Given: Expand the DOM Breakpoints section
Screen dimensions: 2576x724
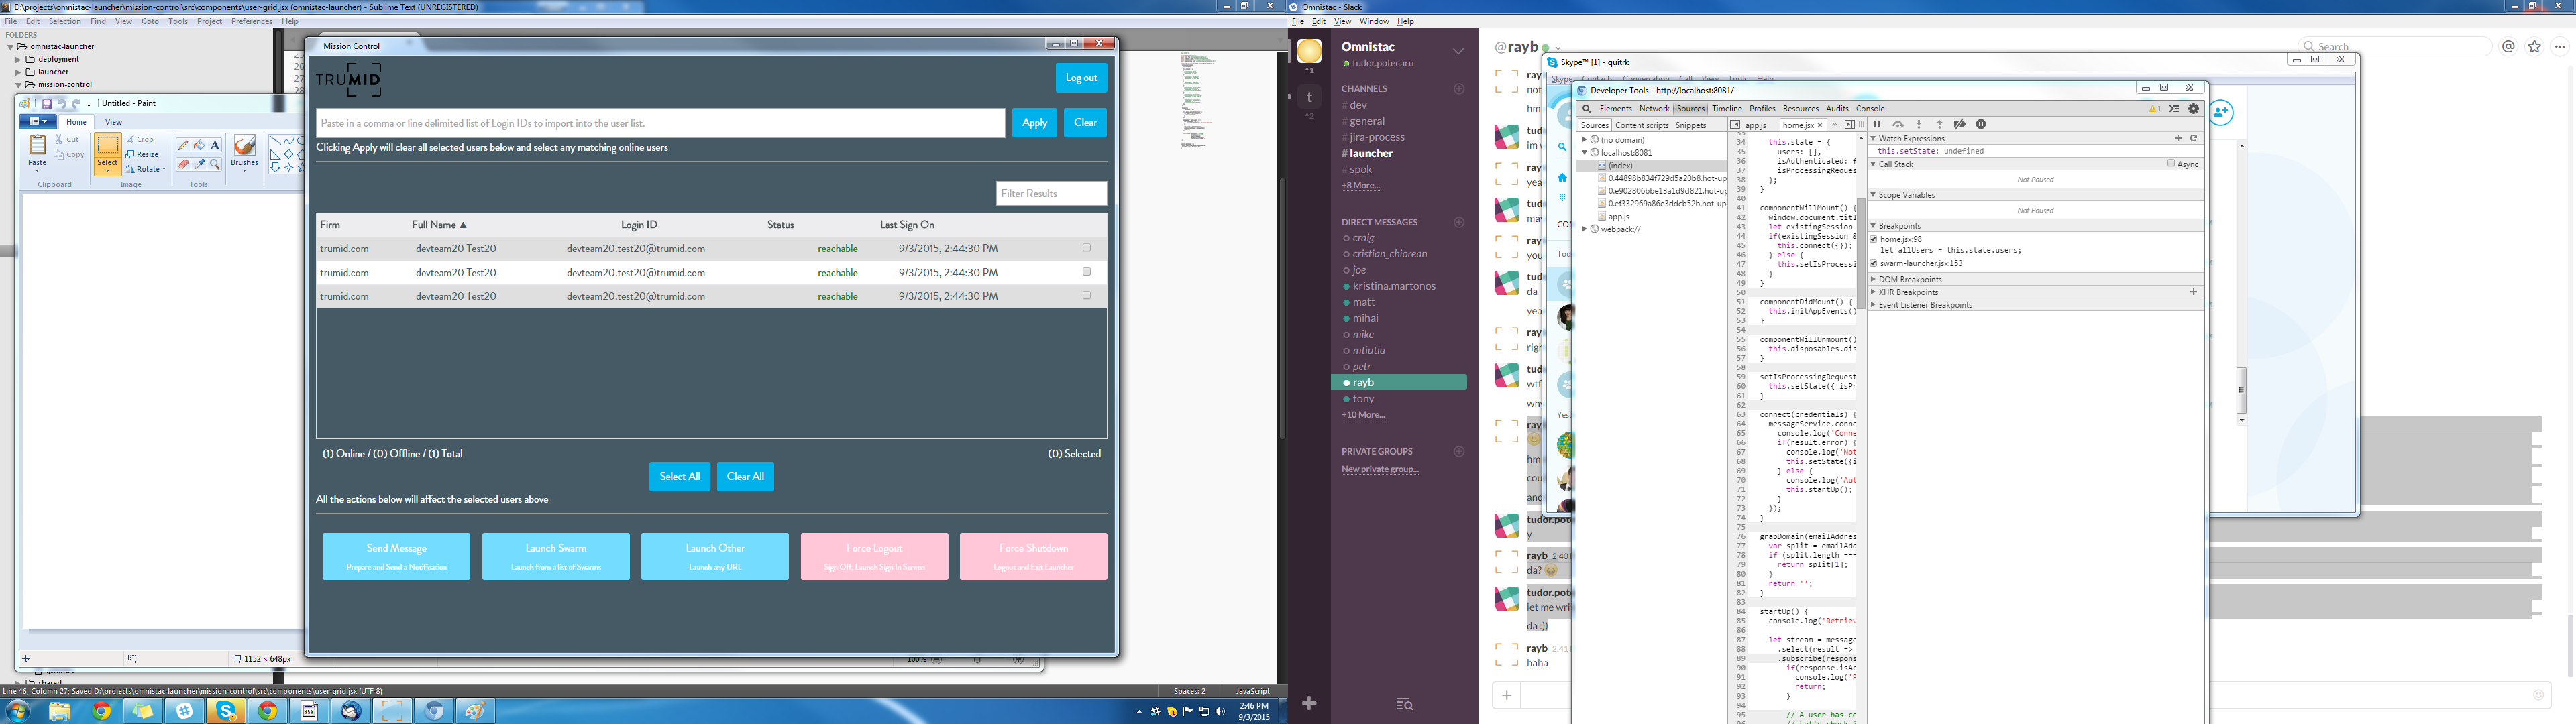Looking at the screenshot, I should tap(1873, 279).
